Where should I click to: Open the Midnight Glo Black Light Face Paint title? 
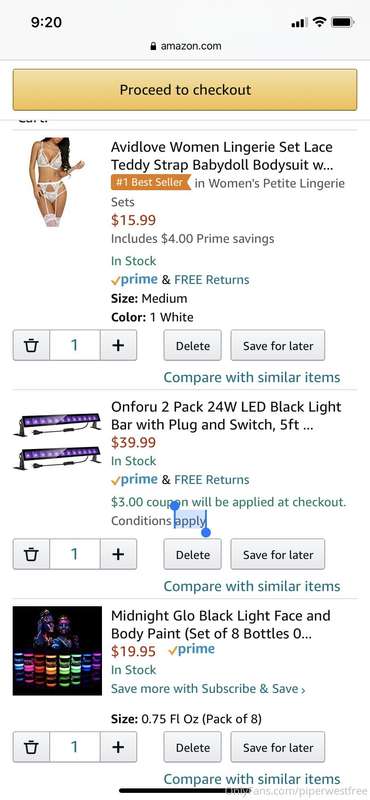coord(220,625)
